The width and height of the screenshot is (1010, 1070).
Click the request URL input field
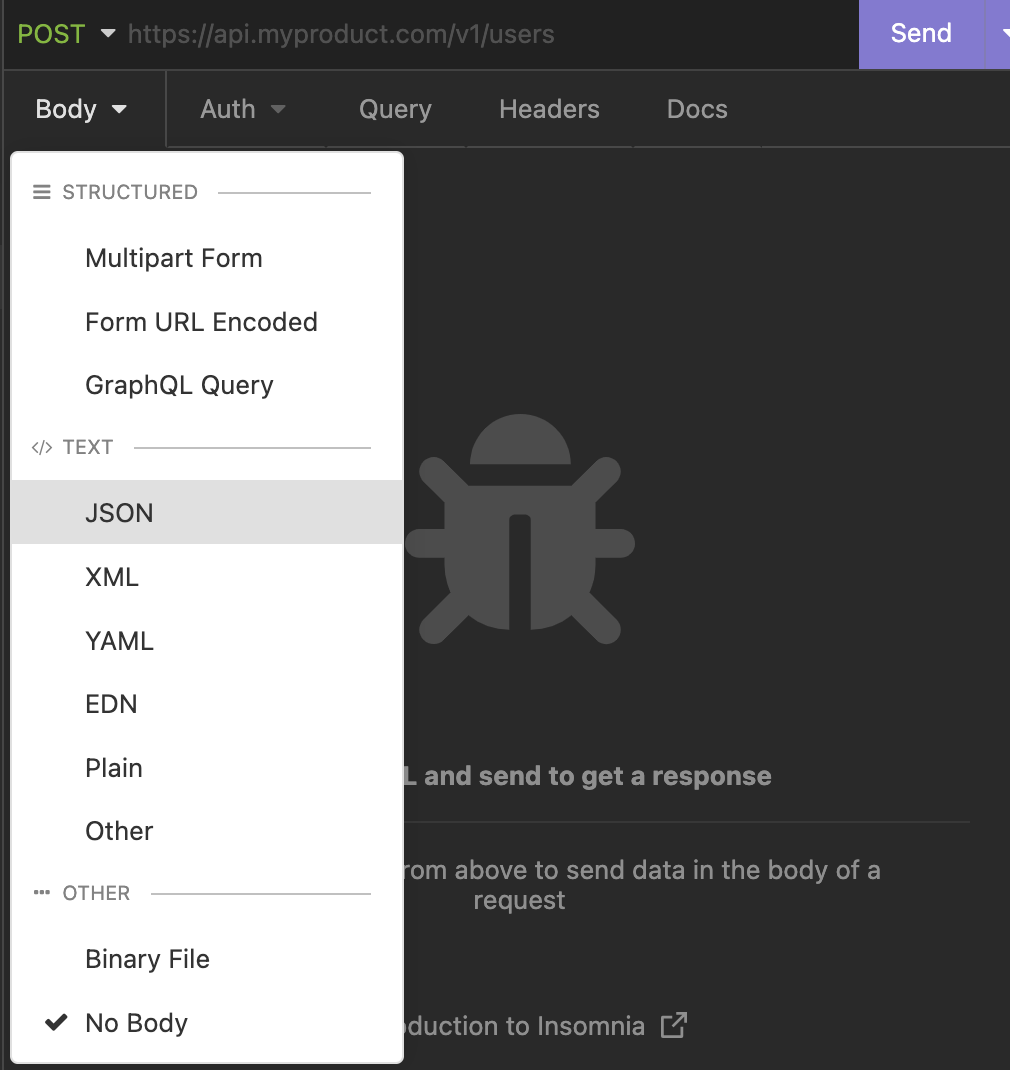(490, 34)
